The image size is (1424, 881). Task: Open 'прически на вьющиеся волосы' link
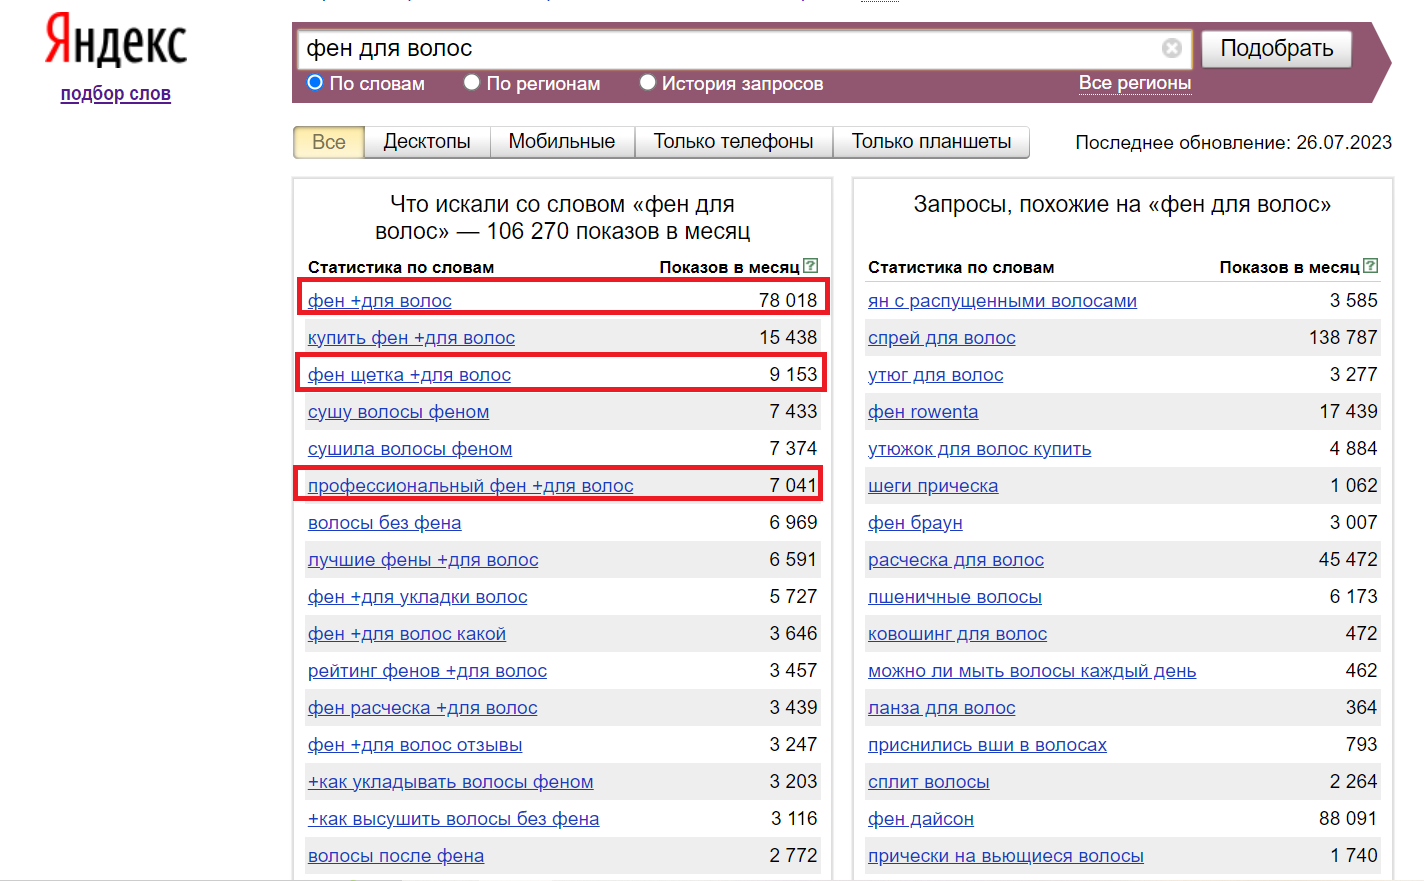(1006, 856)
